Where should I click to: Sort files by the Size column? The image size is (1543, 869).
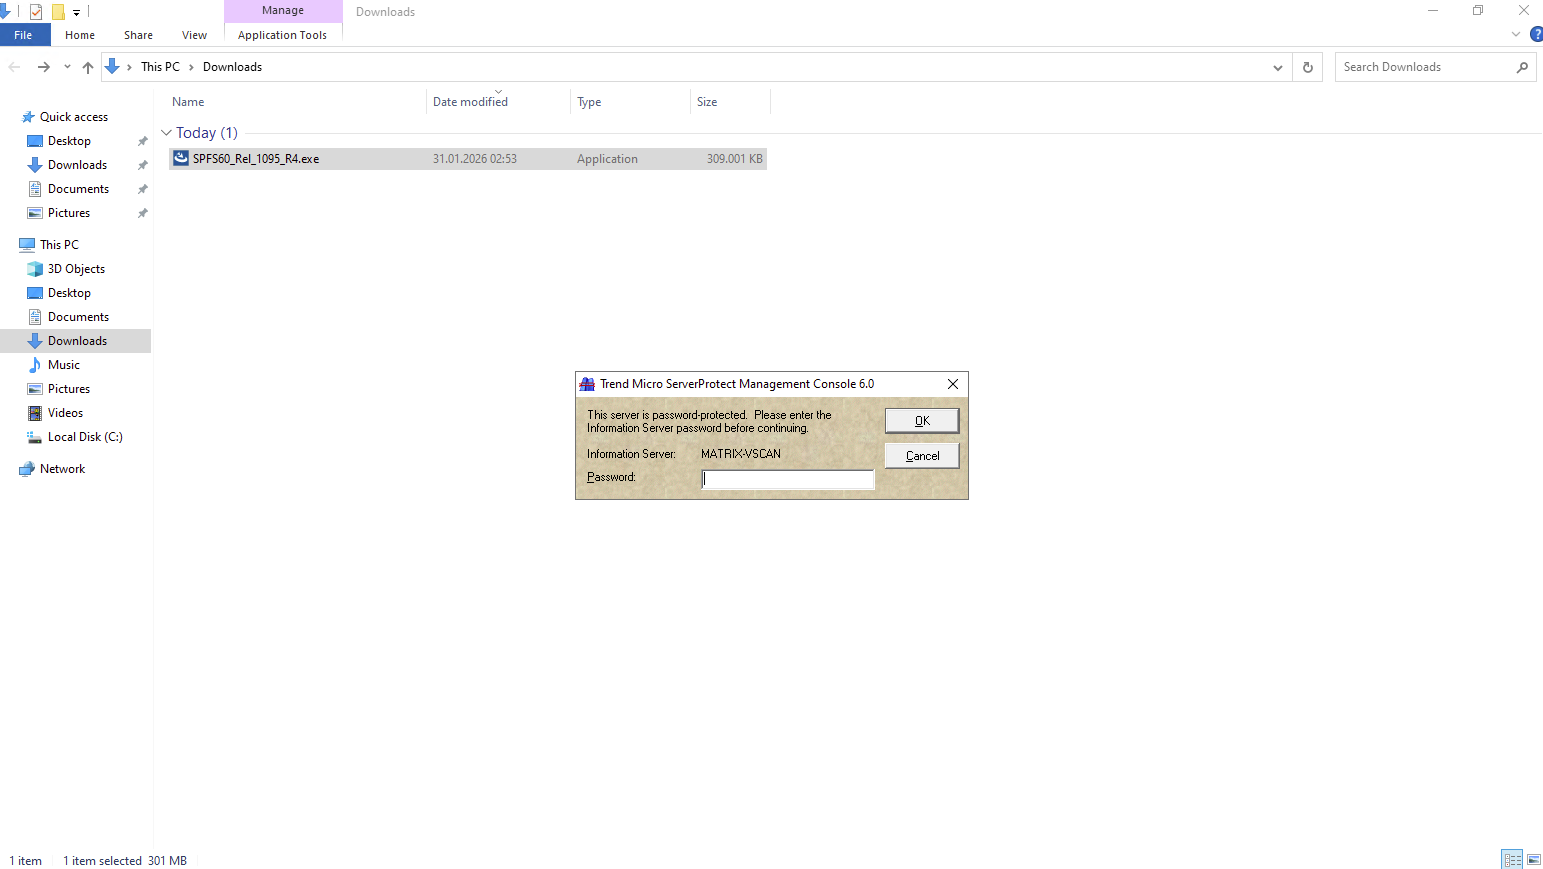pyautogui.click(x=730, y=102)
